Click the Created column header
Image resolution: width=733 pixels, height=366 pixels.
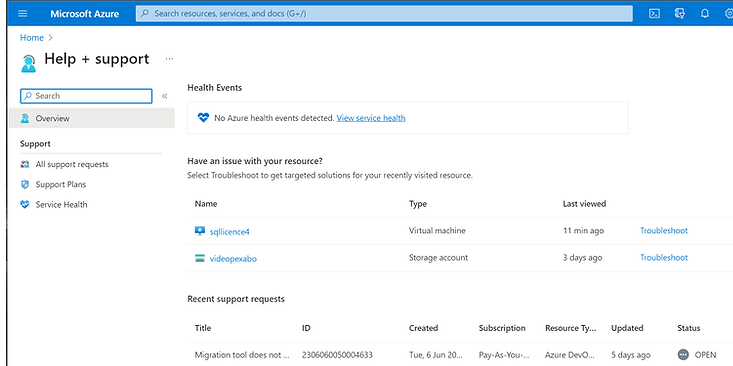[424, 328]
